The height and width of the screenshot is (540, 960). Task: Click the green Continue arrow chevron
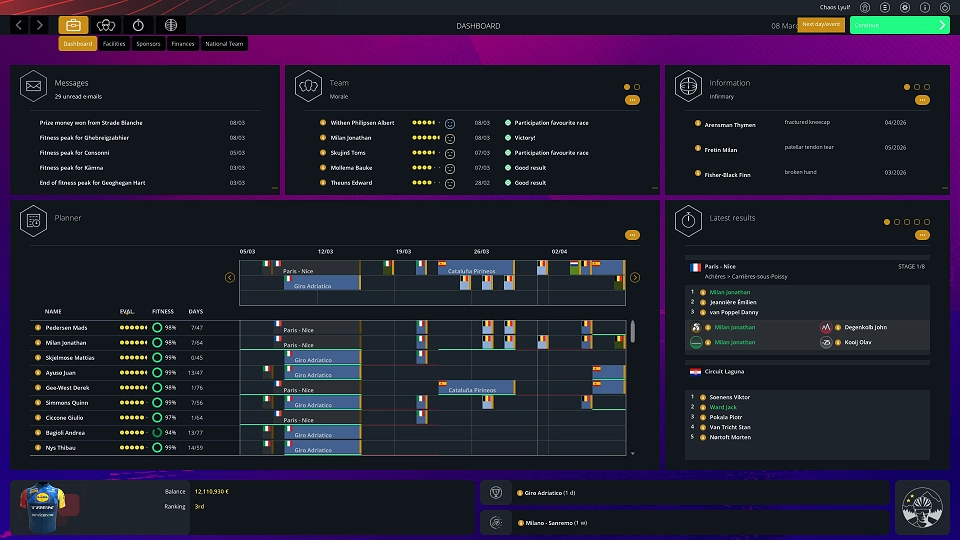click(x=942, y=25)
